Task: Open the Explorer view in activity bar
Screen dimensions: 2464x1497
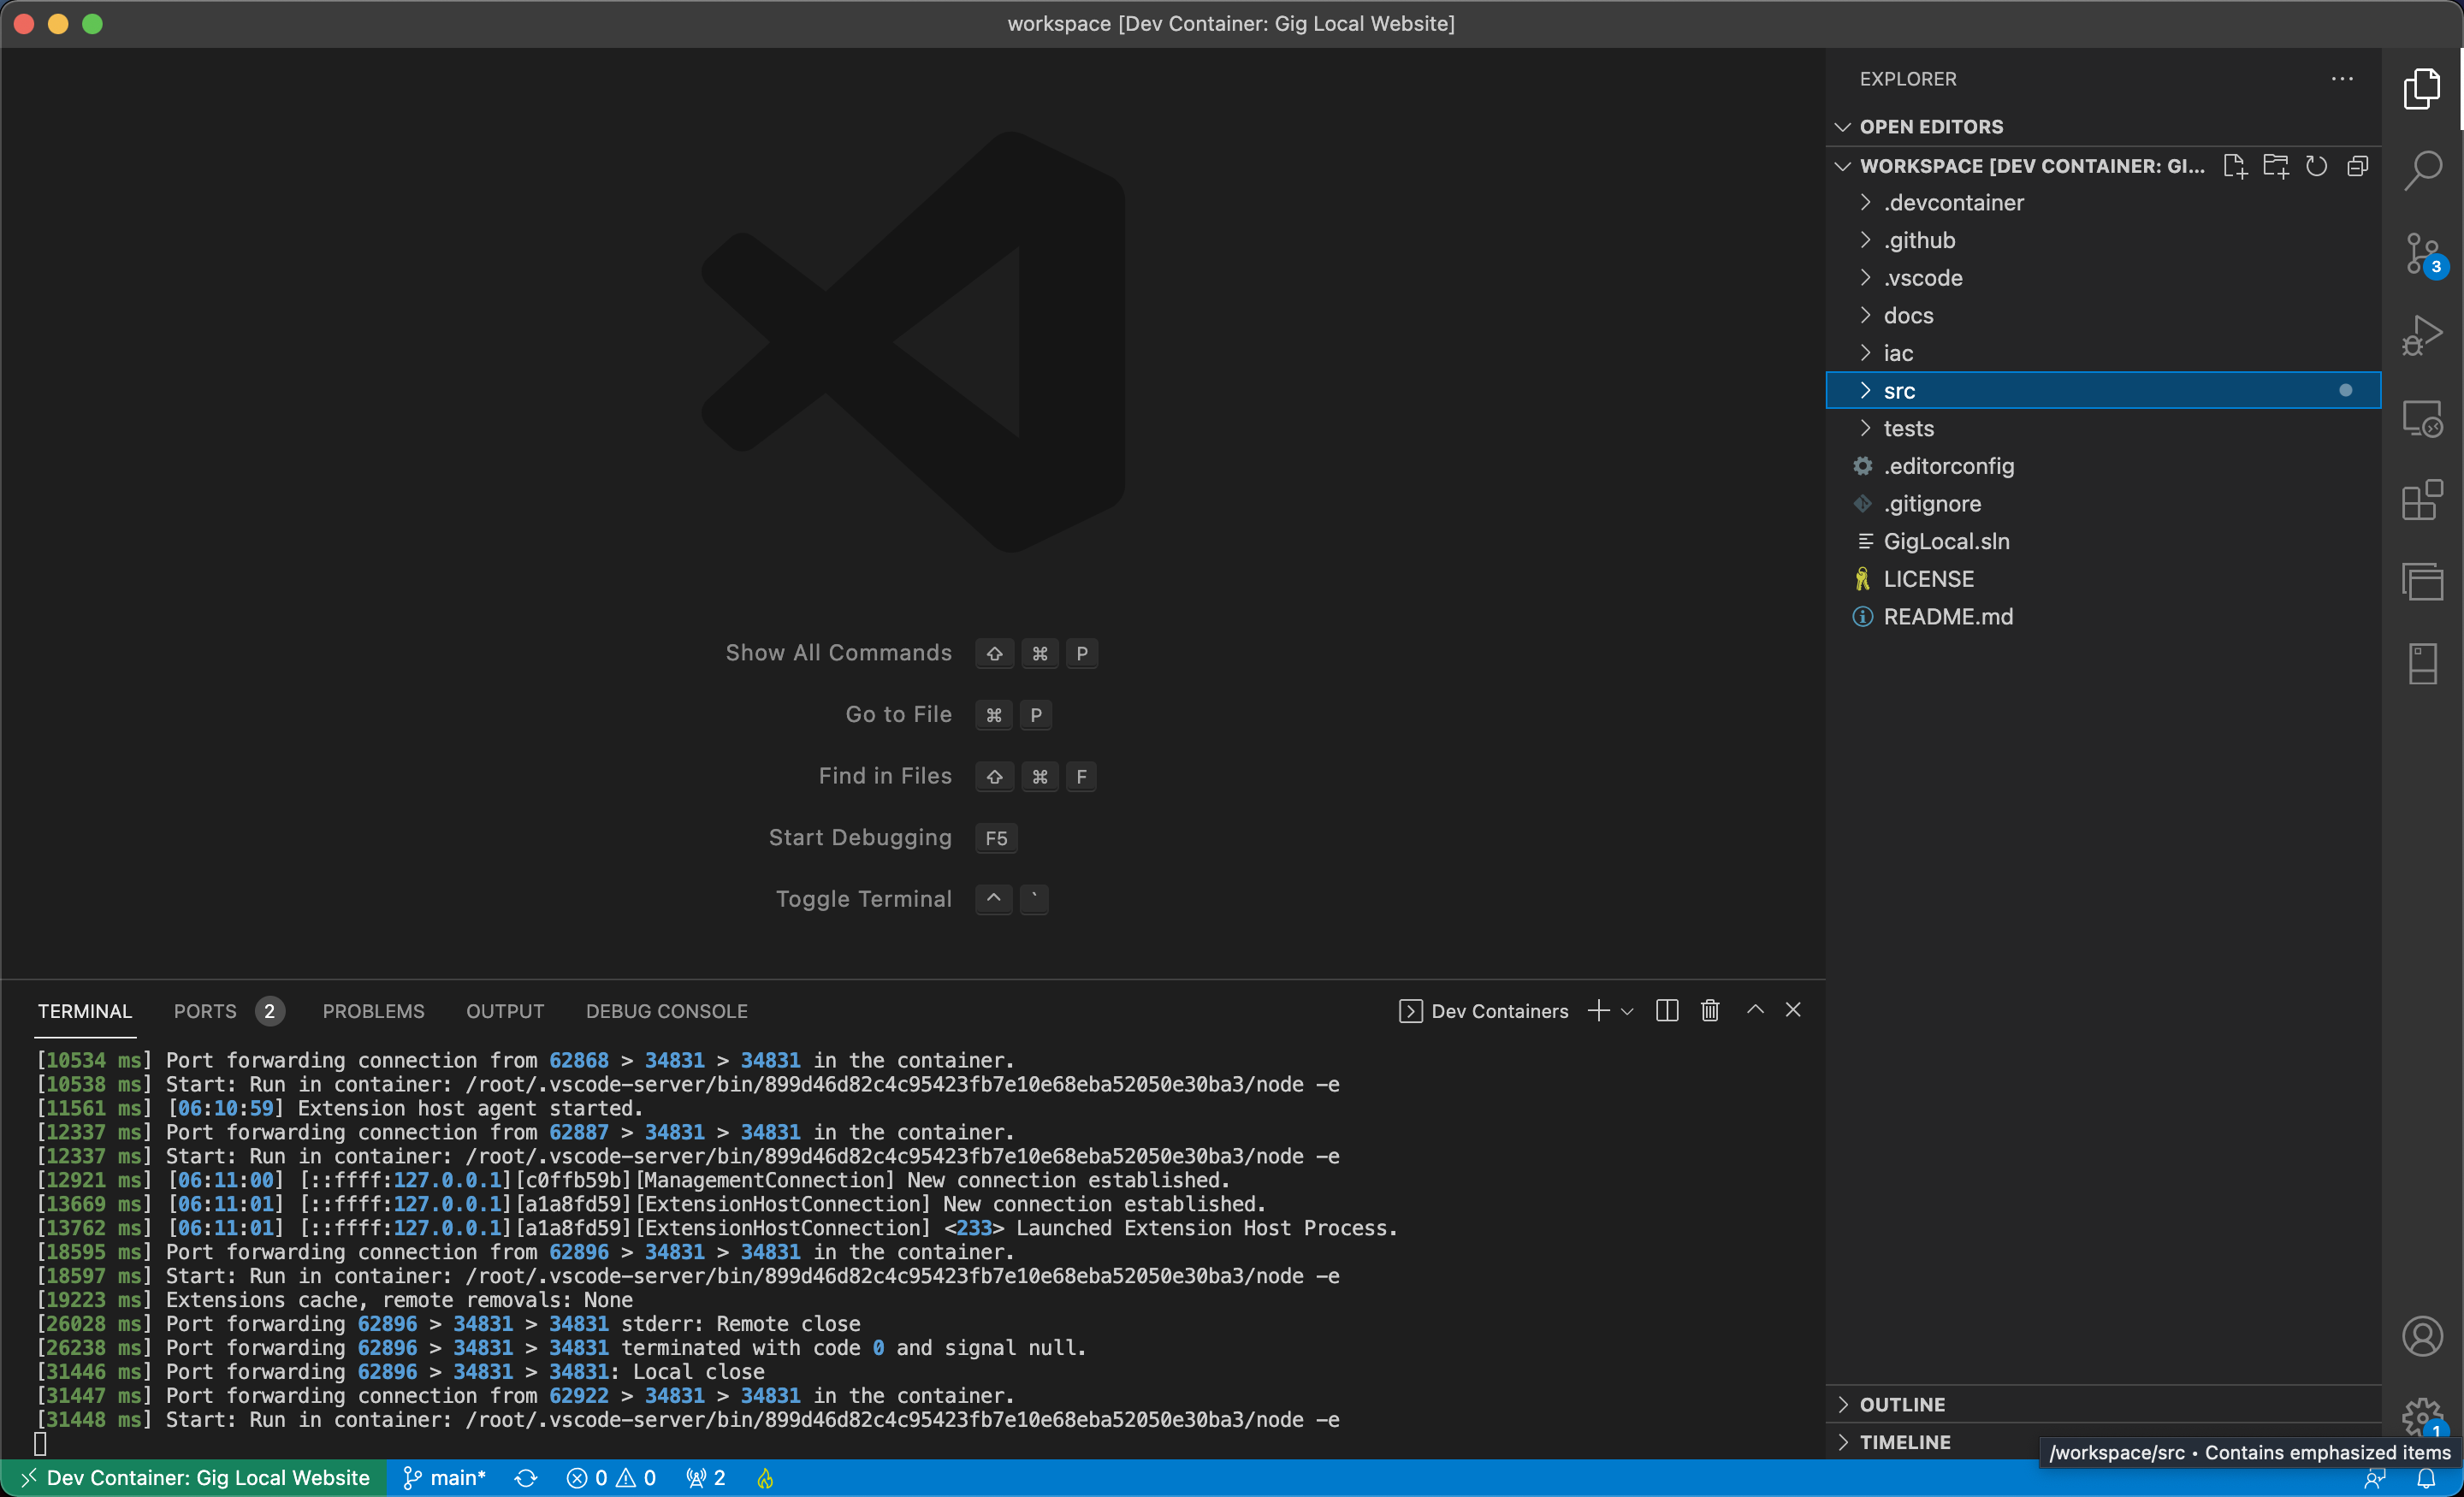Action: pyautogui.click(x=2421, y=89)
